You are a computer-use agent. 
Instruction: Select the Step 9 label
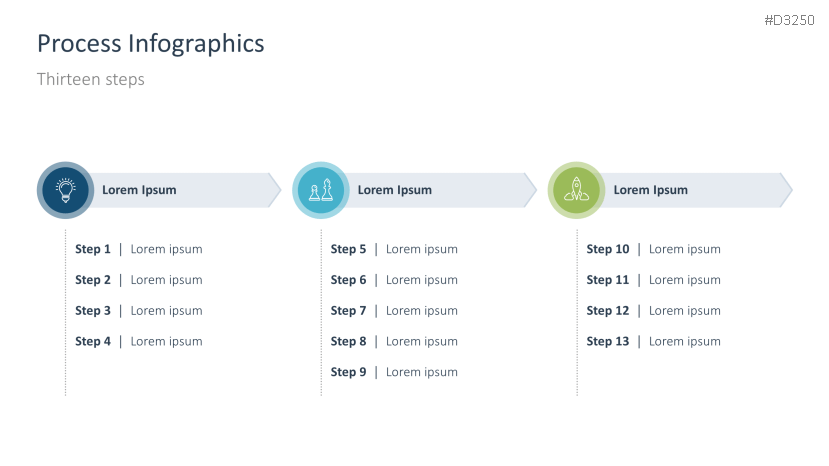(x=349, y=372)
